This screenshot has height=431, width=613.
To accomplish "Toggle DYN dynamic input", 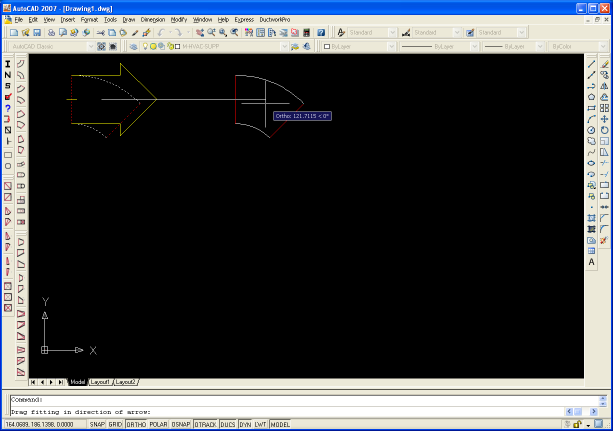I will click(245, 424).
